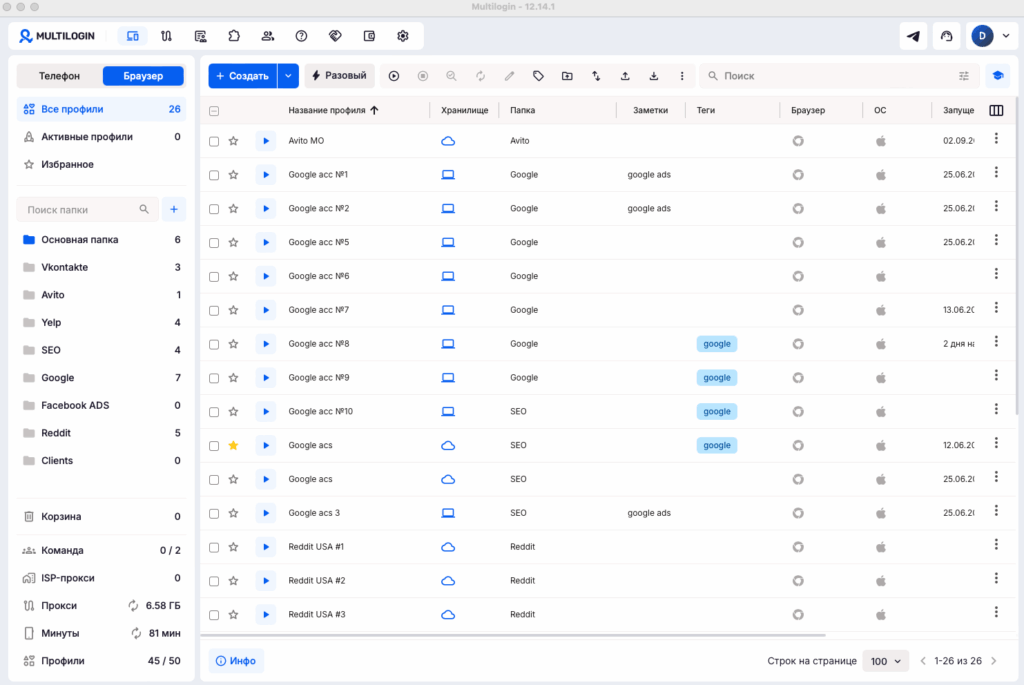The height and width of the screenshot is (685, 1024).
Task: Open row menu for Reddit USA #3
Action: coord(996,612)
